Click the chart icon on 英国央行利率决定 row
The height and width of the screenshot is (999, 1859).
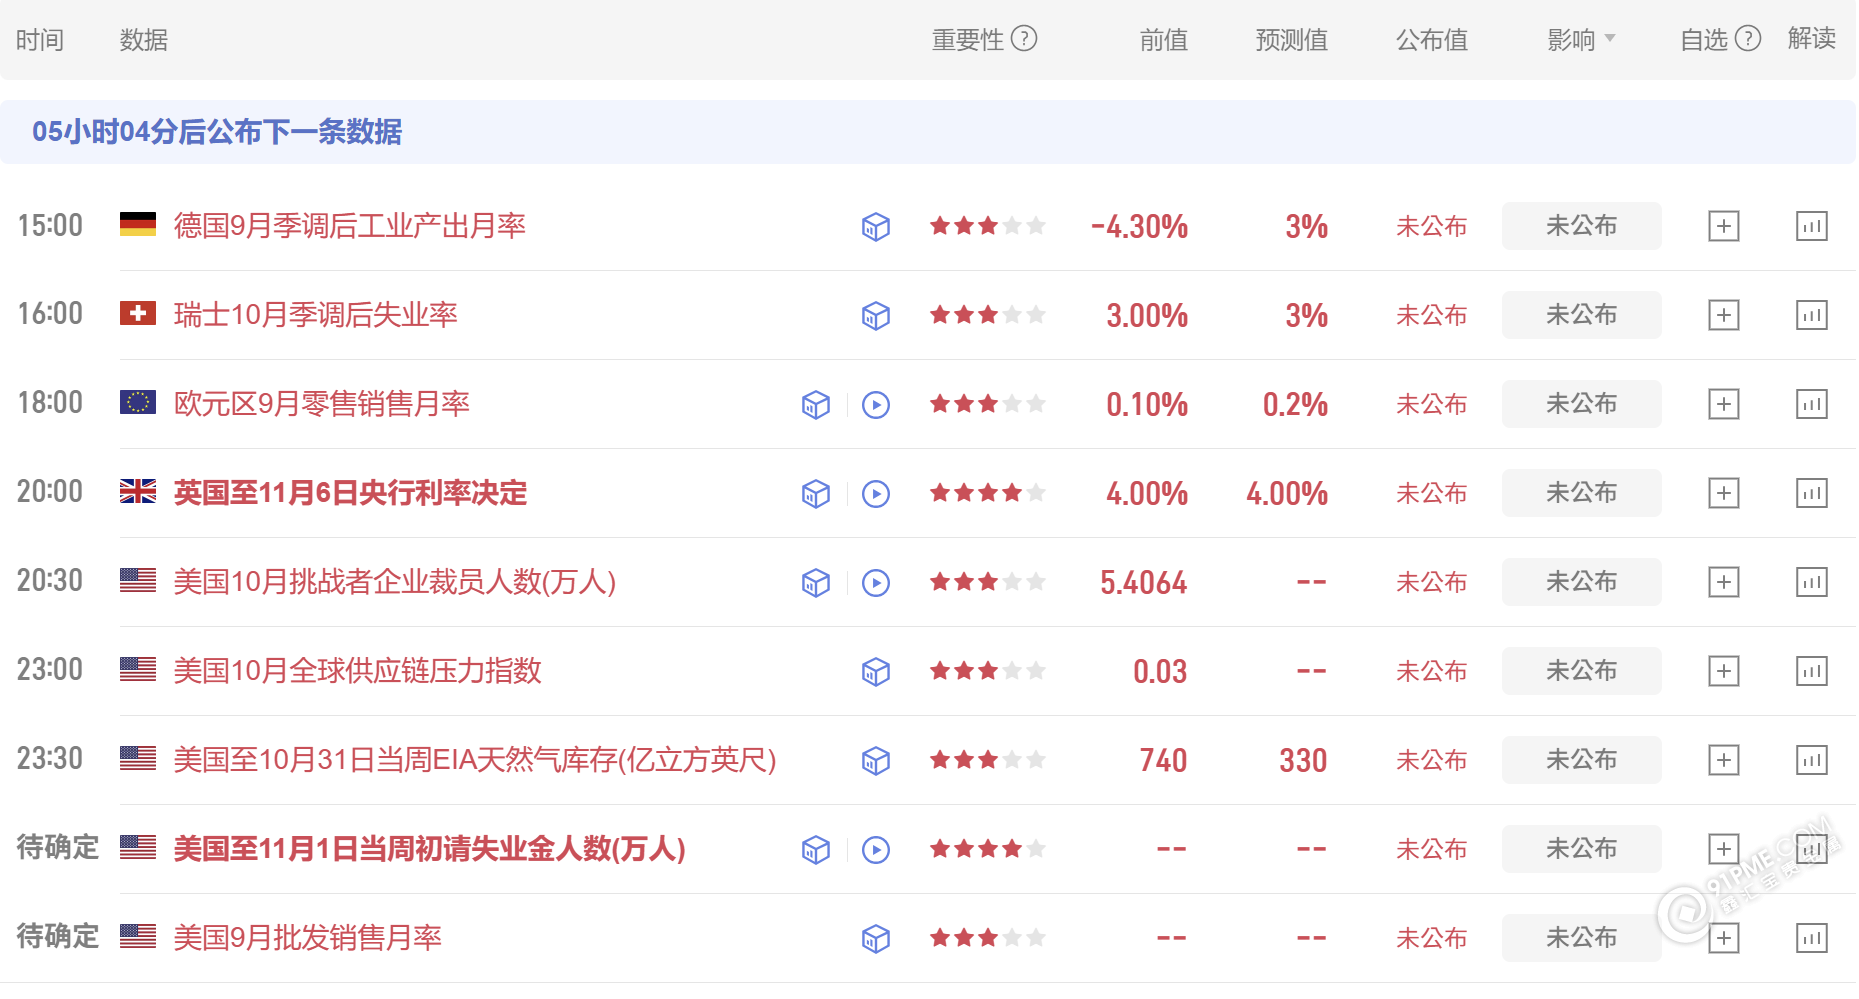click(x=1812, y=492)
